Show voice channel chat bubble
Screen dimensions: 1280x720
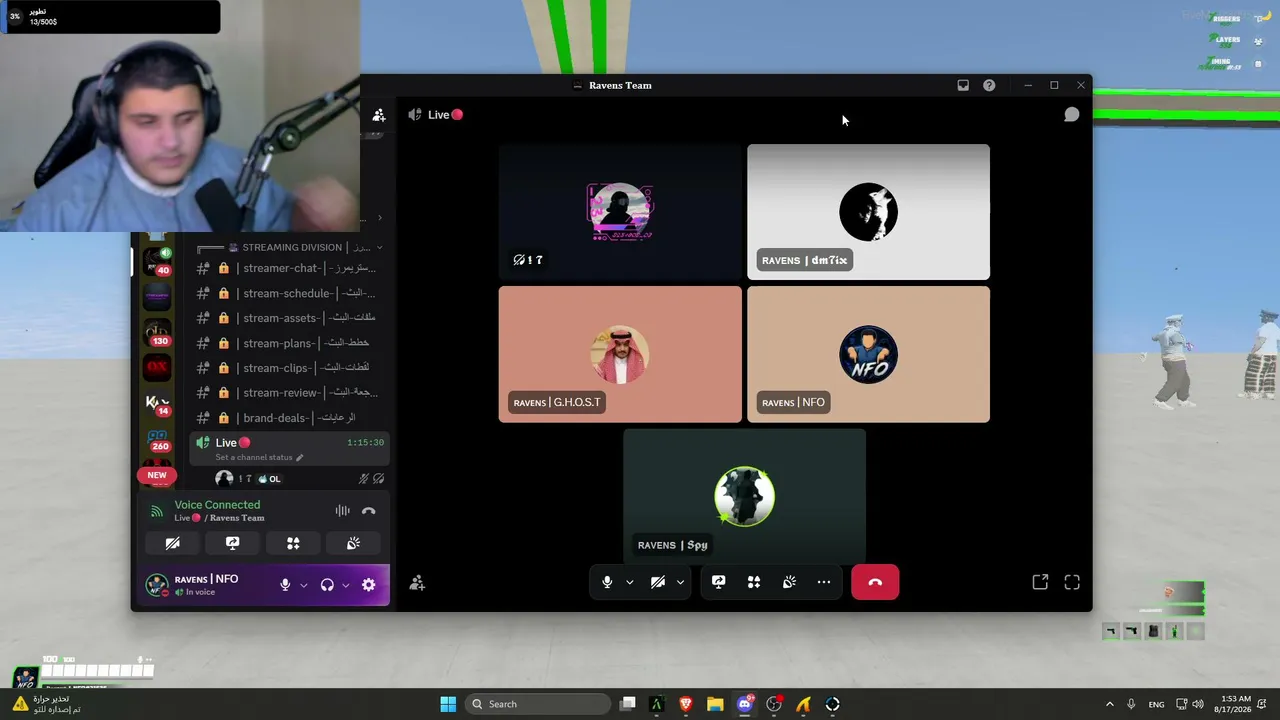[x=1071, y=115]
